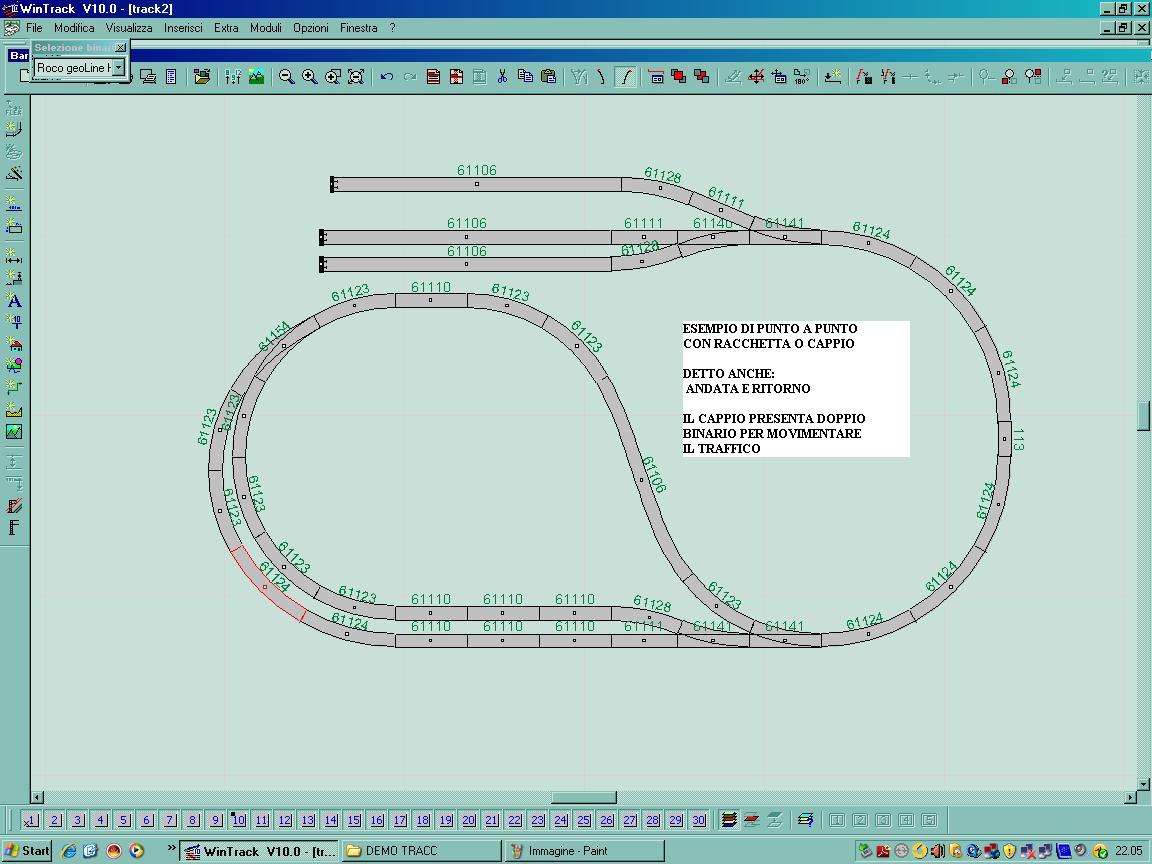Open the Moduli menu
The width and height of the screenshot is (1152, 864).
pyautogui.click(x=265, y=28)
